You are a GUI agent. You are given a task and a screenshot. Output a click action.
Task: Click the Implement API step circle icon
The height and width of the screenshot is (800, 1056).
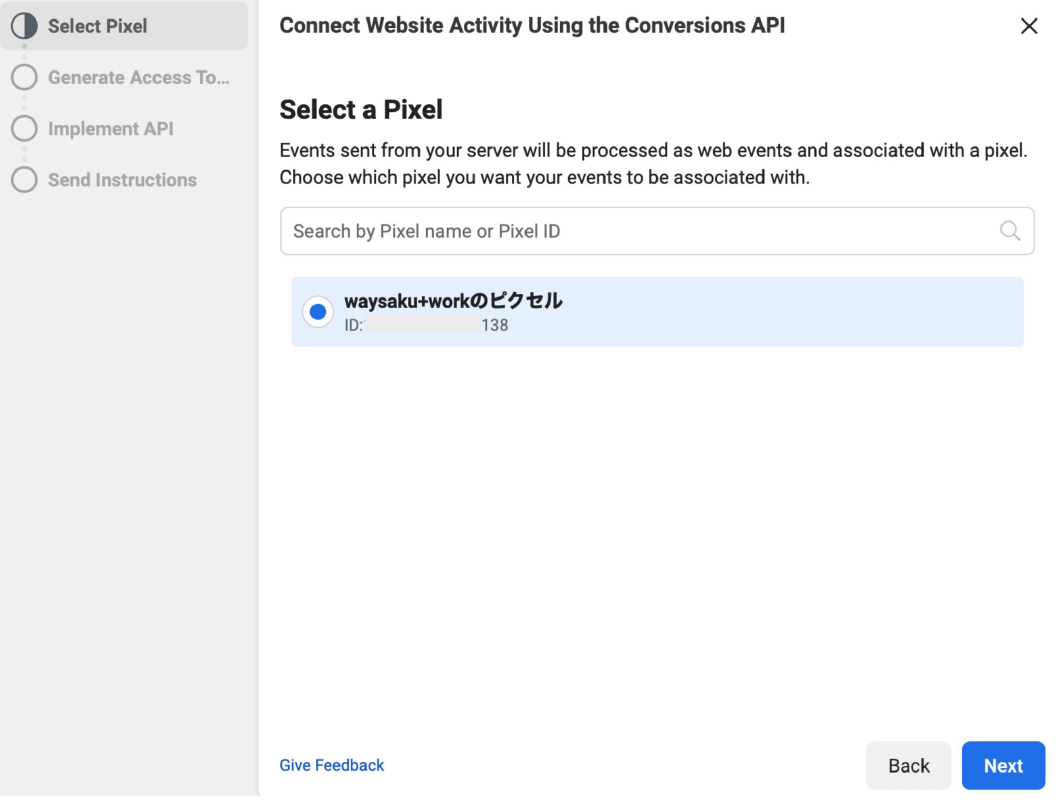(24, 129)
